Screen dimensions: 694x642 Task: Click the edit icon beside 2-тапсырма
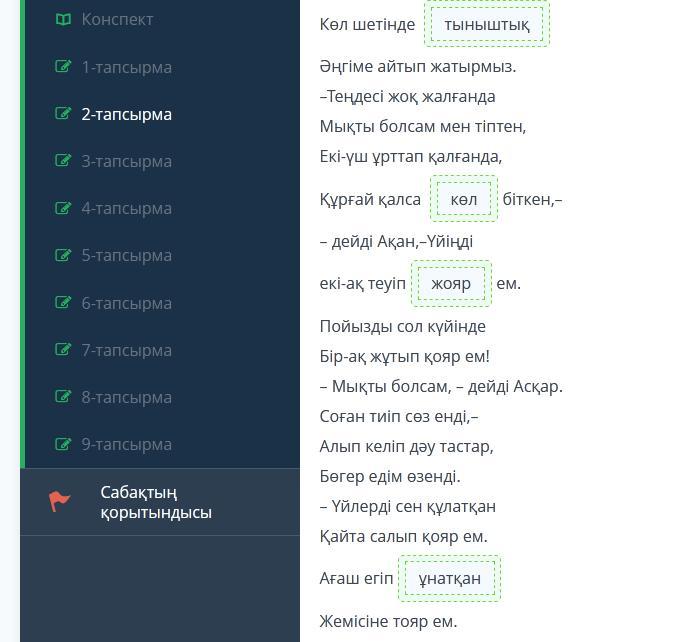[63, 114]
